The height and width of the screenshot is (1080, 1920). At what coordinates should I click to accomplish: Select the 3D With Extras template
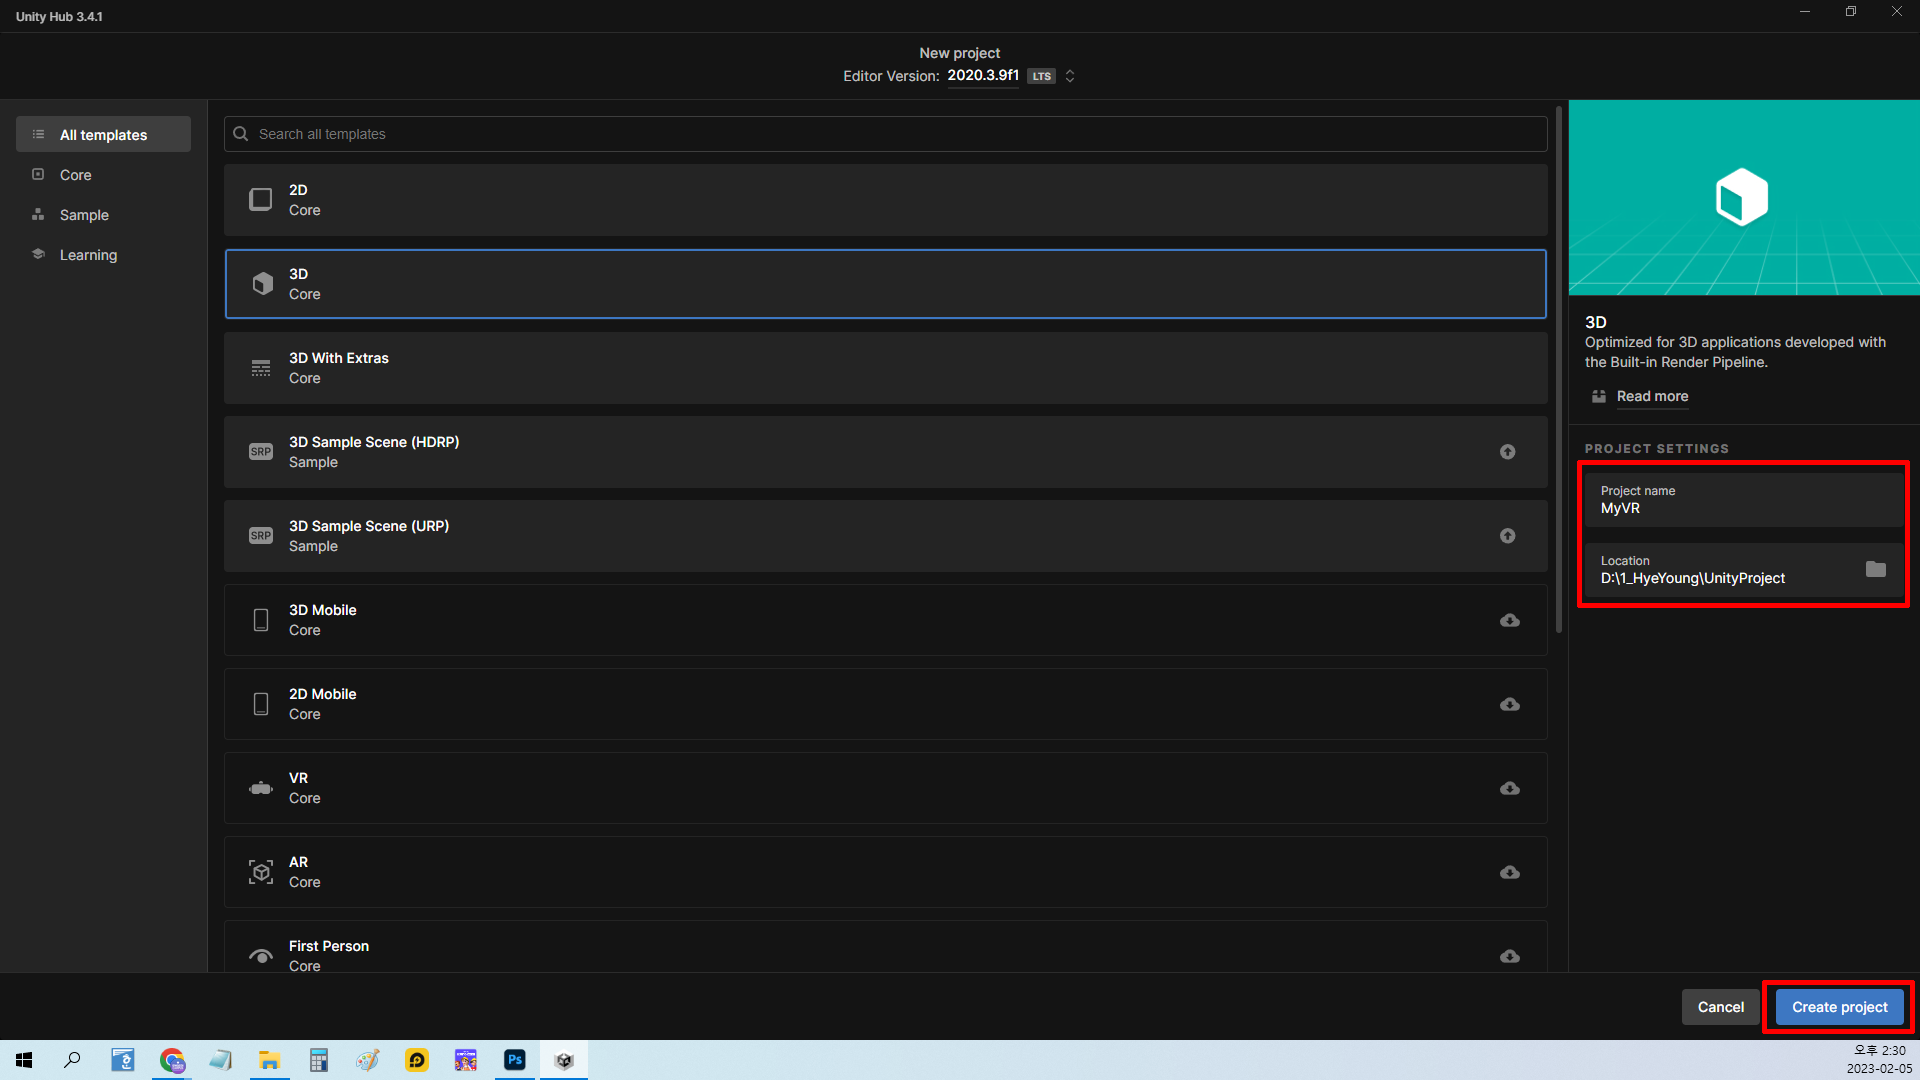click(x=885, y=368)
